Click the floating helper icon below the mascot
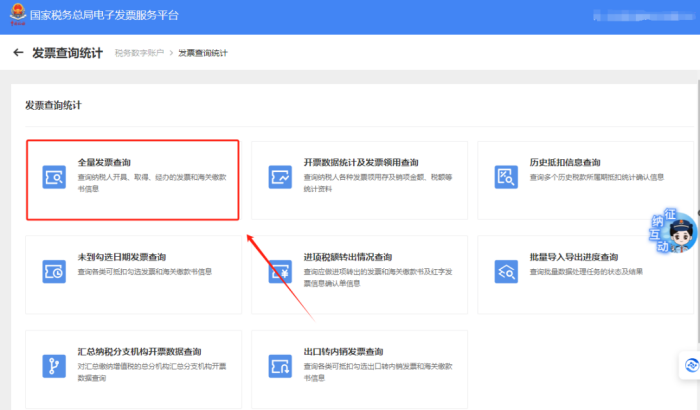Viewport: 700px width, 410px height. (690, 366)
